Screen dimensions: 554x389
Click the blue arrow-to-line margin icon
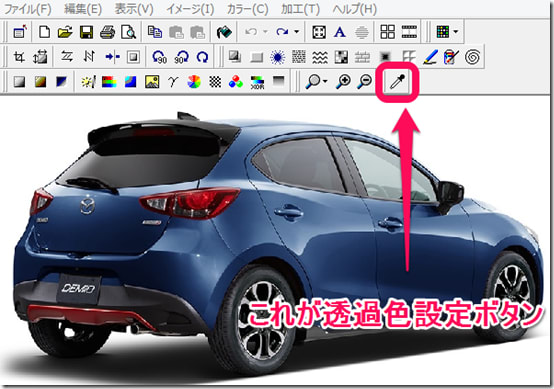(x=112, y=57)
